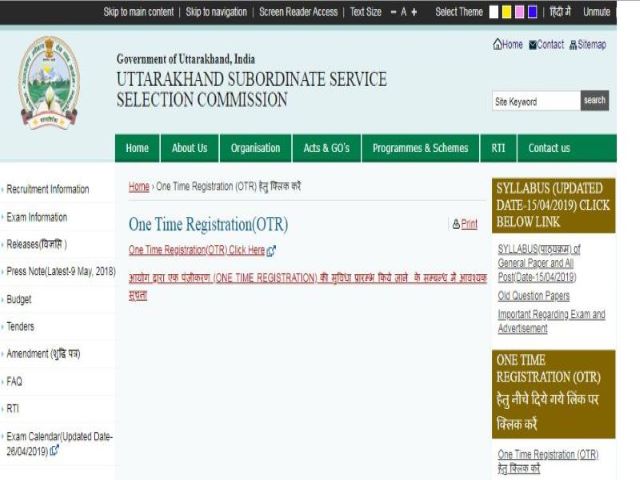This screenshot has height=480, width=640.
Task: Click external link icon beside Exam Calendar
Action: click(54, 451)
